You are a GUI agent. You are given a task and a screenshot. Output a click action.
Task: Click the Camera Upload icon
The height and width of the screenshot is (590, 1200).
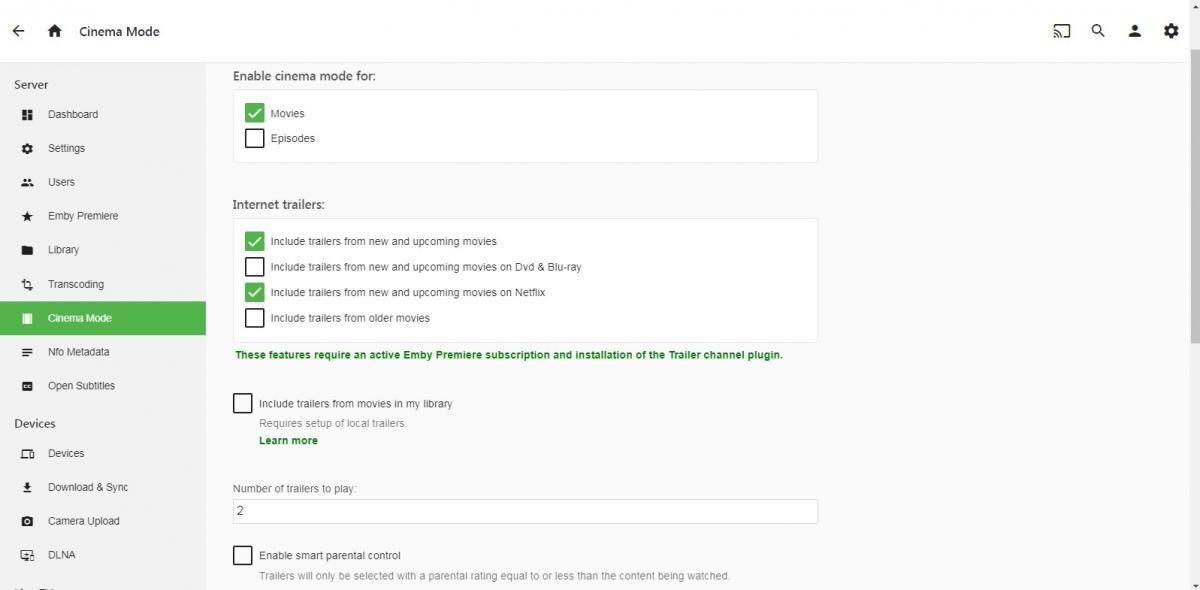tap(27, 521)
